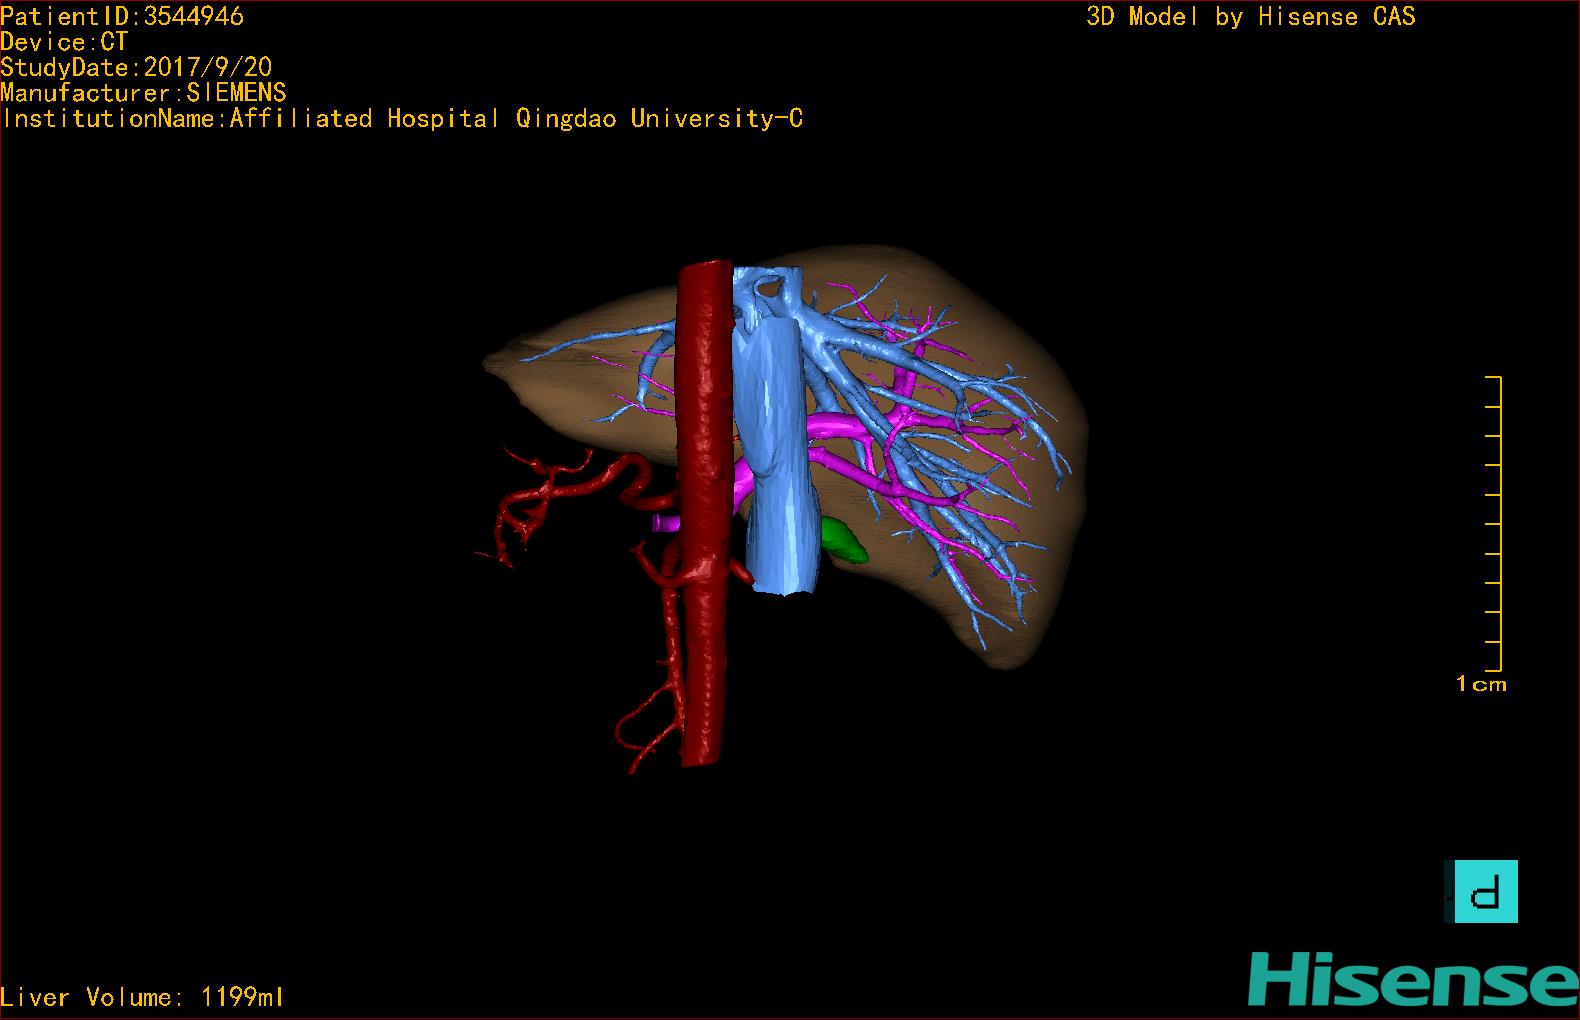Click the 1cm scale label

coord(1481,684)
